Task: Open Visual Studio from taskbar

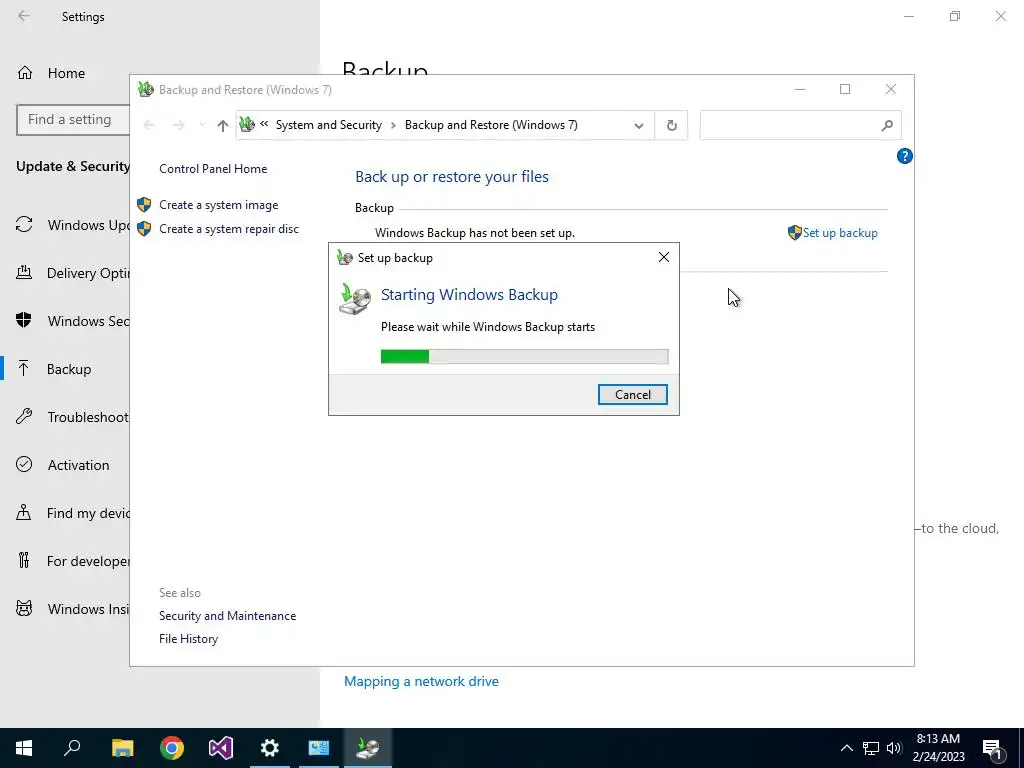Action: 221,748
